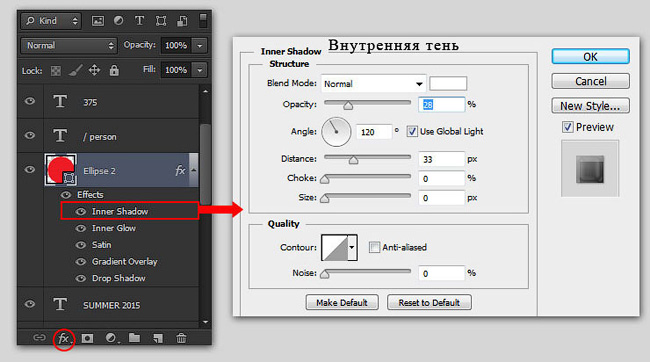The width and height of the screenshot is (650, 362).
Task: Click the Size slider handle
Action: (325, 198)
